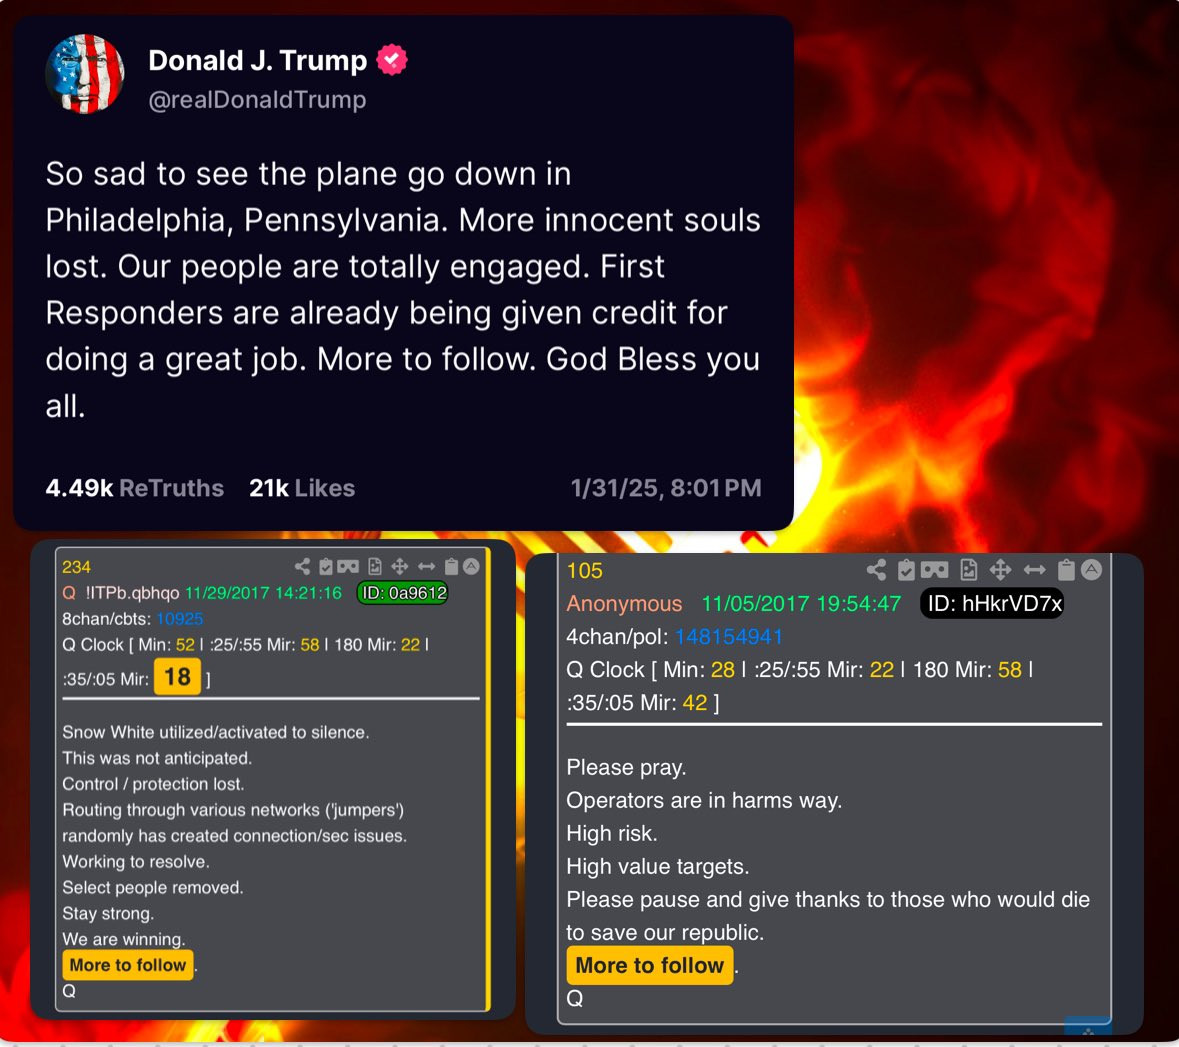Click the image file icon on post 234
Screen dimensions: 1179x1047
[374, 566]
